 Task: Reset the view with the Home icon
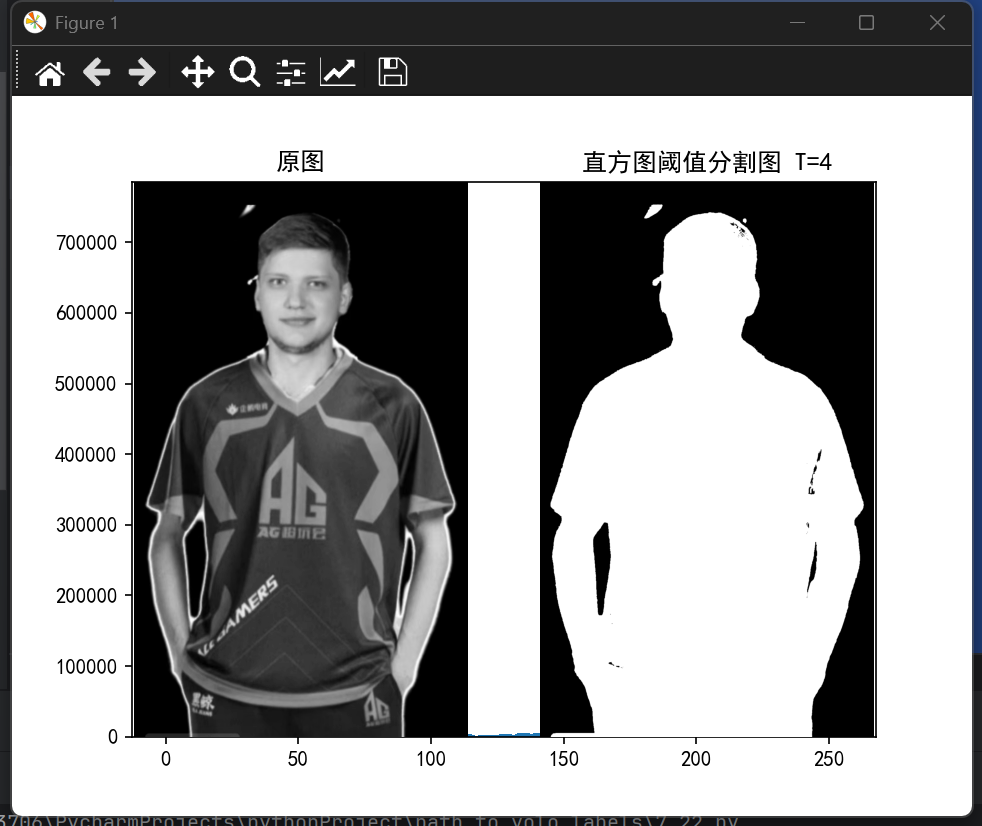49,71
